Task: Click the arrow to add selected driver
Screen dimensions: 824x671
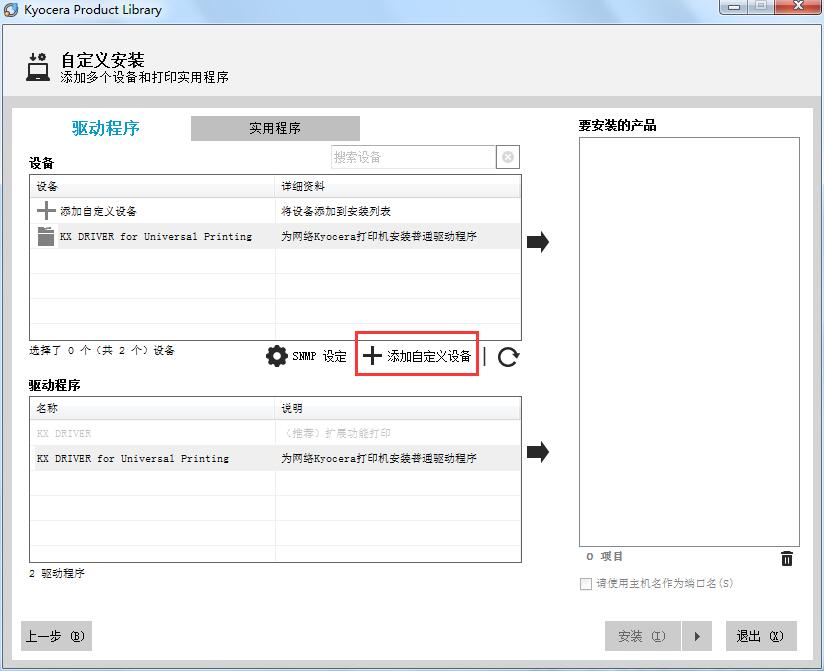Action: 538,452
